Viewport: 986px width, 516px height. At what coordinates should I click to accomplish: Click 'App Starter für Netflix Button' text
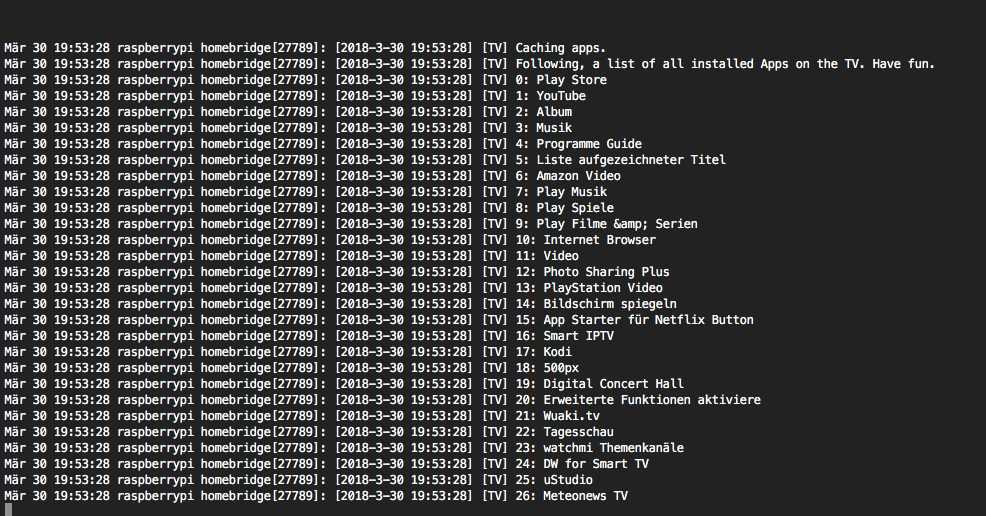[648, 320]
